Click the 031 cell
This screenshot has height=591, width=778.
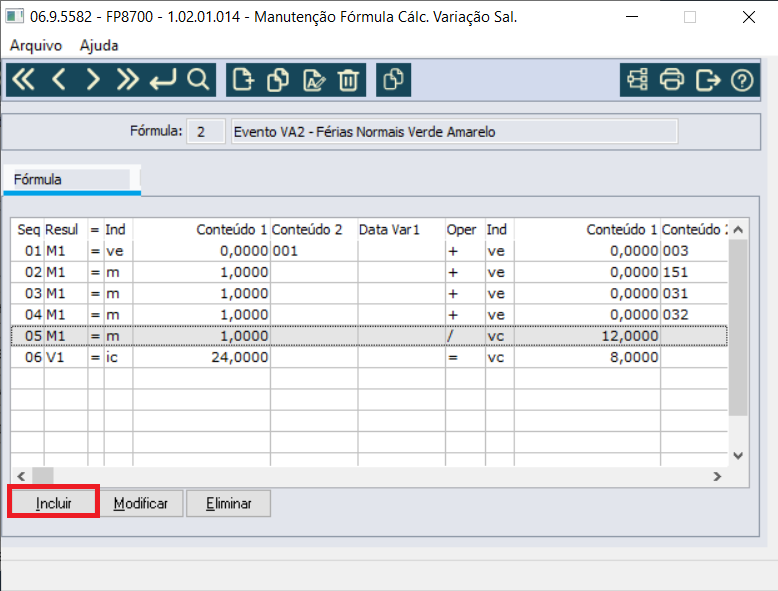click(694, 294)
